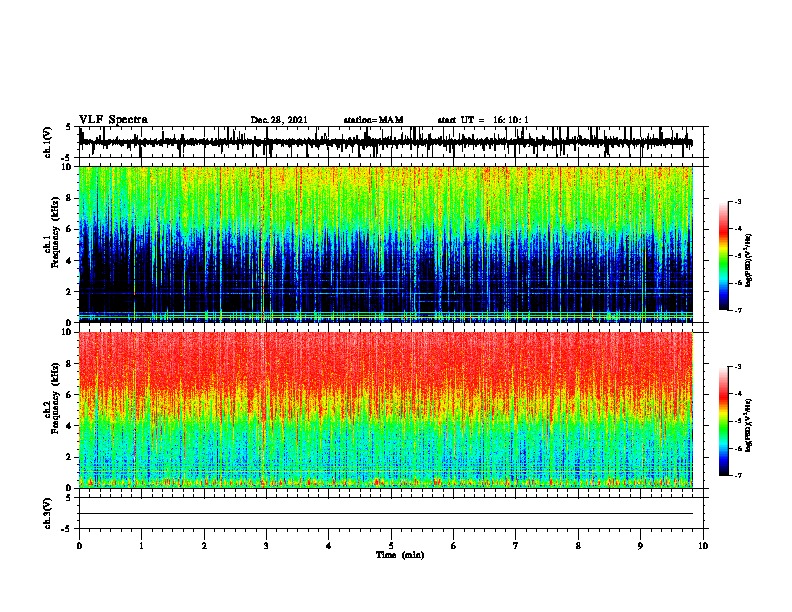Click the "VLF Spectra" title text
Image resolution: width=792 pixels, height=612 pixels.
coord(113,120)
